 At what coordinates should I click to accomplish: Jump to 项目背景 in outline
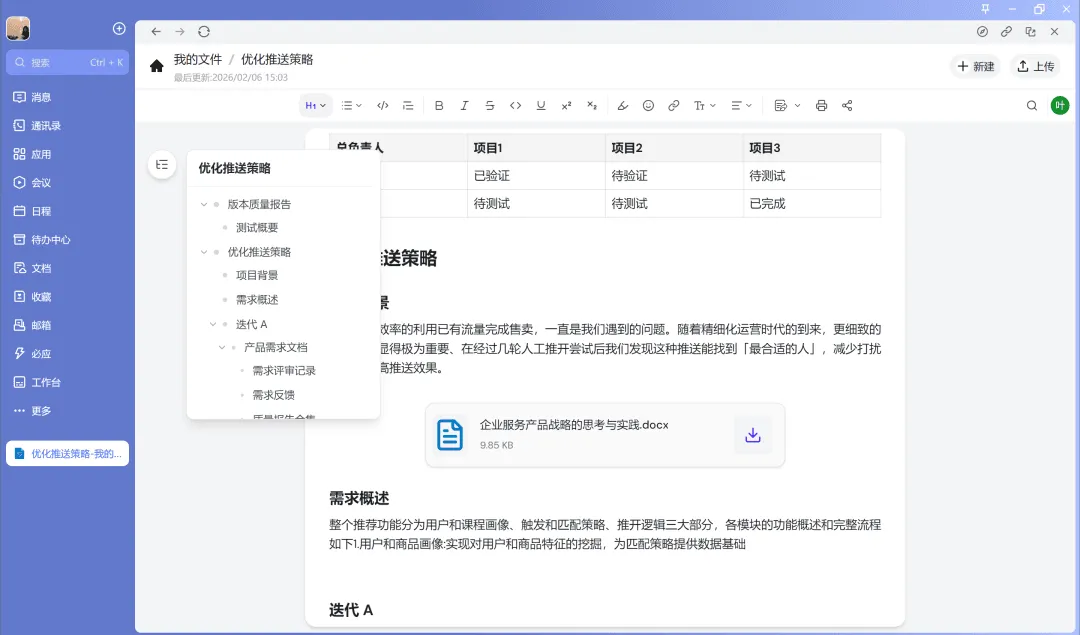[257, 275]
